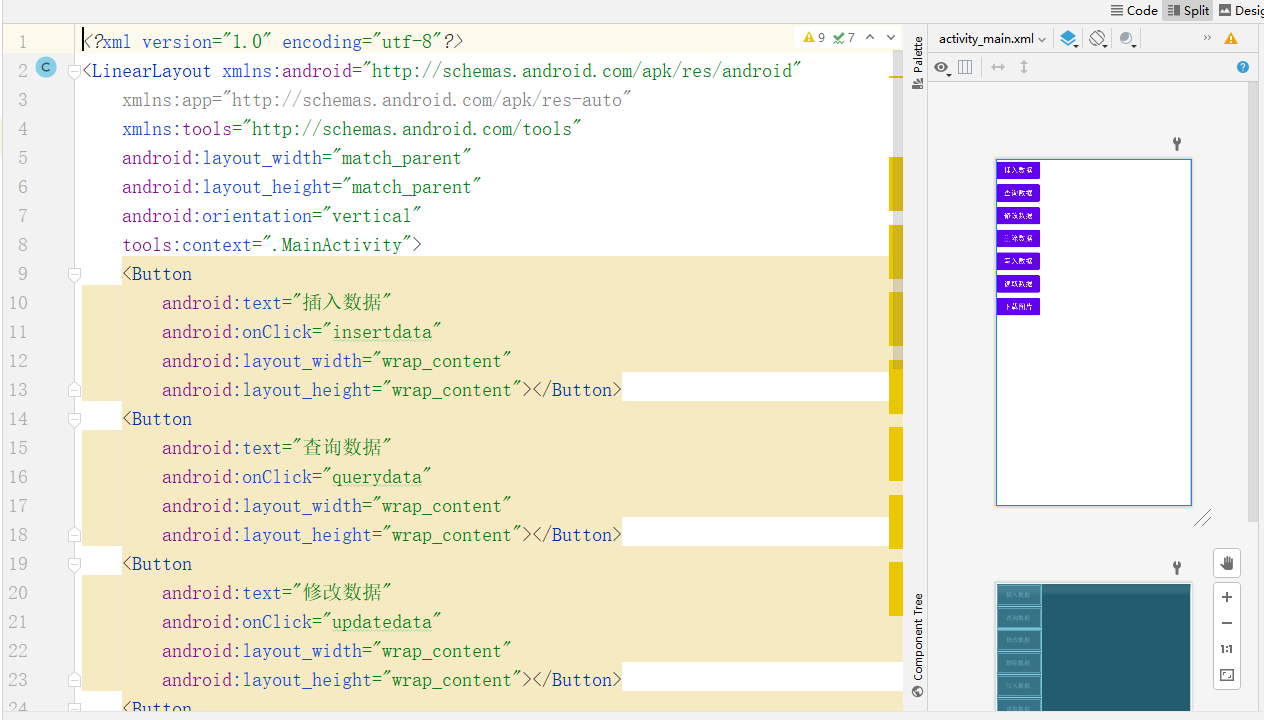Open the Palette tool window tab

918,63
